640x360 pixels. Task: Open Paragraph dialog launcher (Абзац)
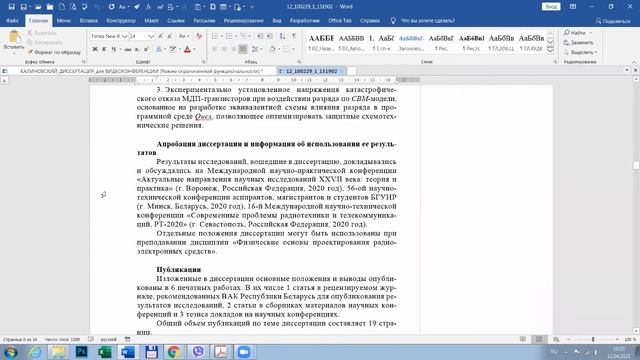click(x=299, y=62)
